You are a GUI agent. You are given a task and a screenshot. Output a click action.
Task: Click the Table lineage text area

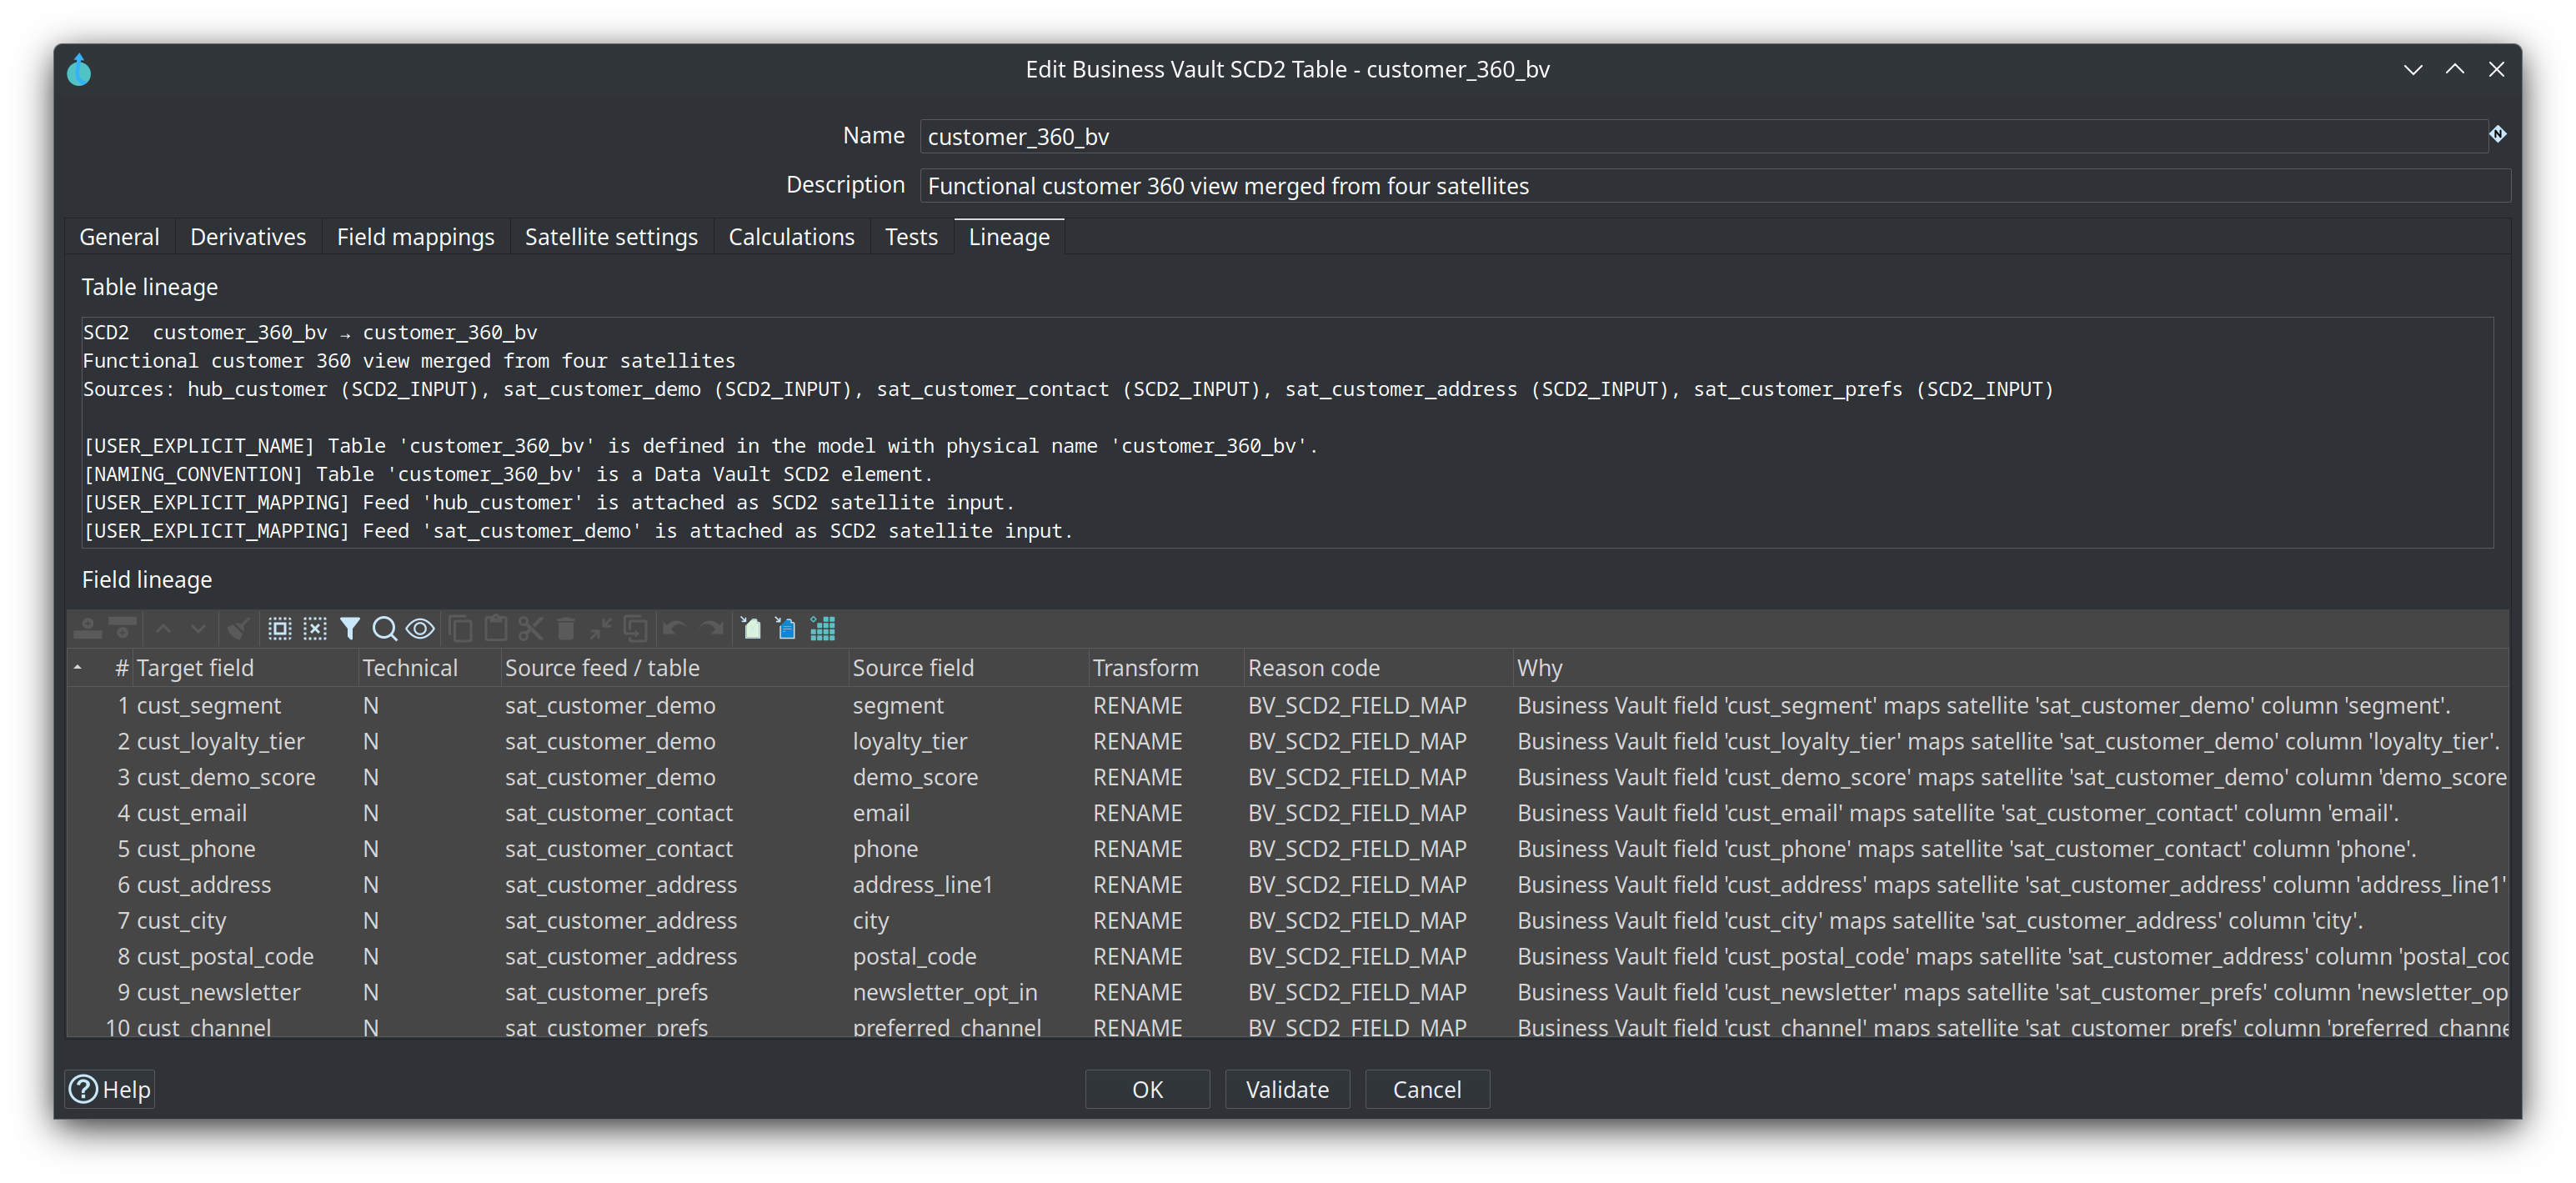click(1287, 432)
